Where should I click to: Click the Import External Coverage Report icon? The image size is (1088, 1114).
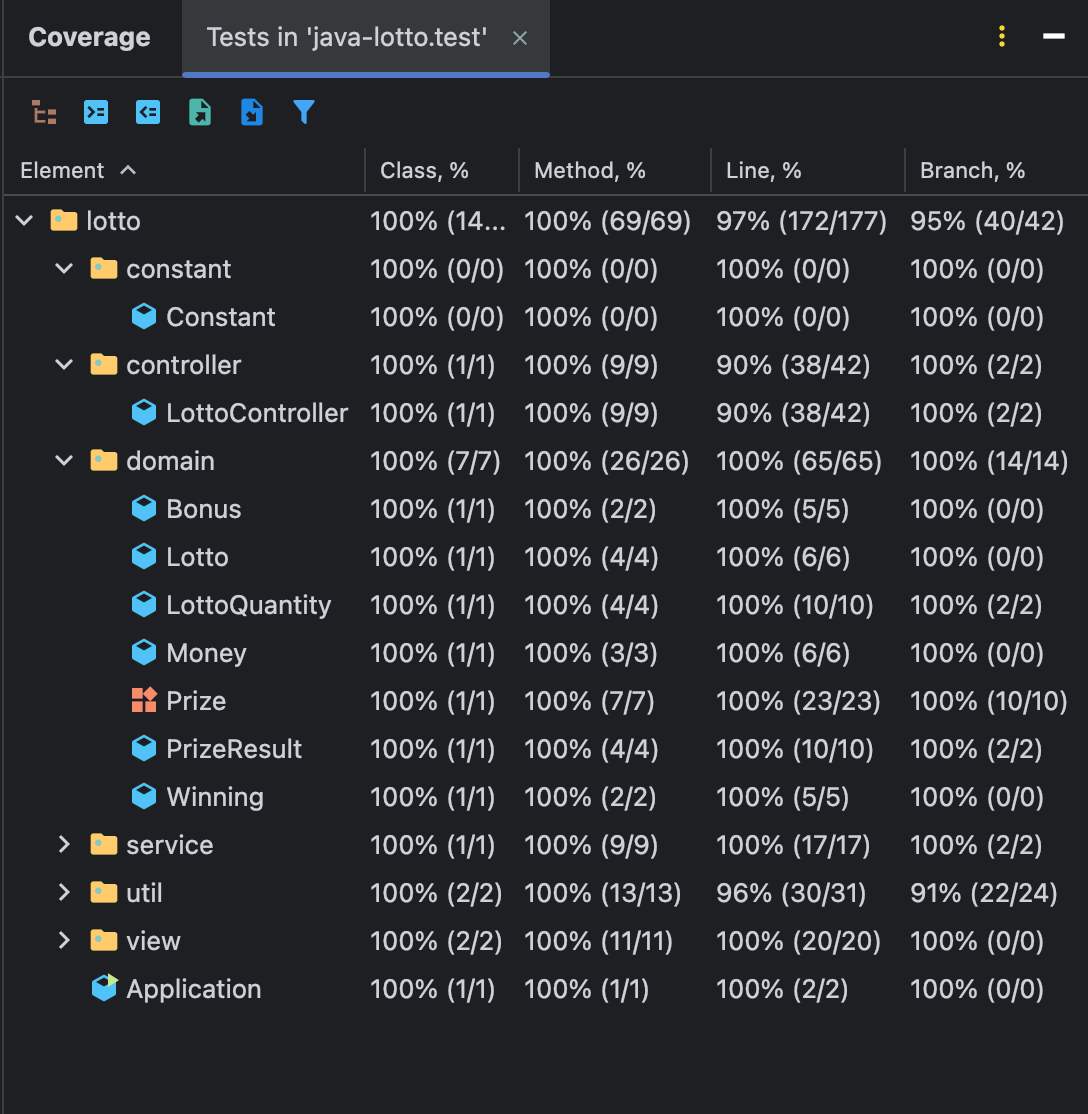tap(252, 112)
